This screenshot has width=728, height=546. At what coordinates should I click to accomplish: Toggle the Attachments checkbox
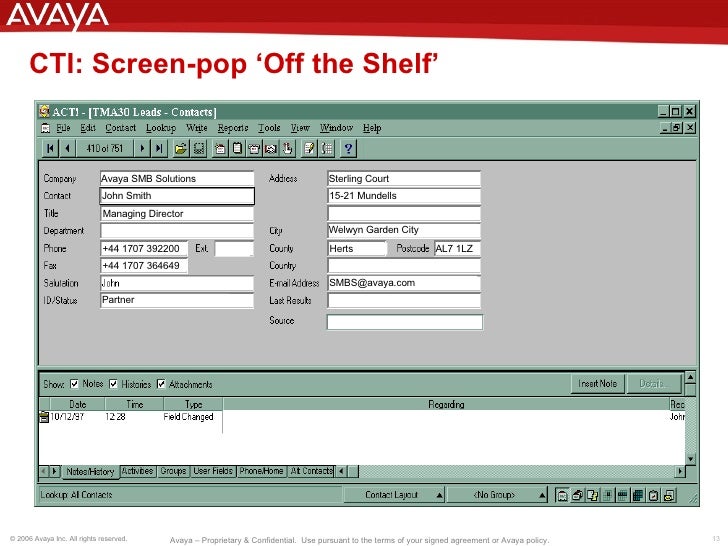[x=161, y=384]
